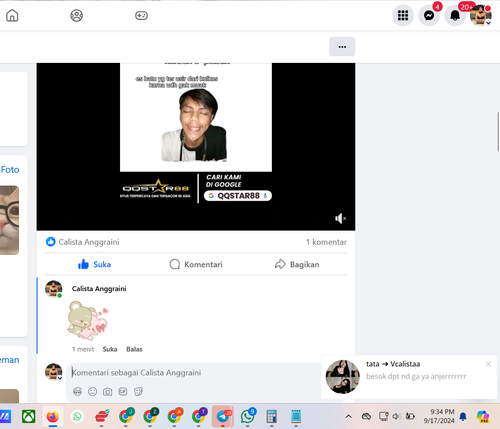This screenshot has width=500, height=429.
Task: Open the tata notification profile picture
Action: pyautogui.click(x=342, y=377)
